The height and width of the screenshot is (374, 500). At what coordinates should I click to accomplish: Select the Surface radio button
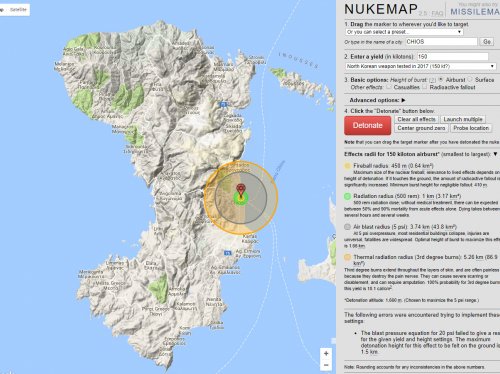click(x=470, y=80)
